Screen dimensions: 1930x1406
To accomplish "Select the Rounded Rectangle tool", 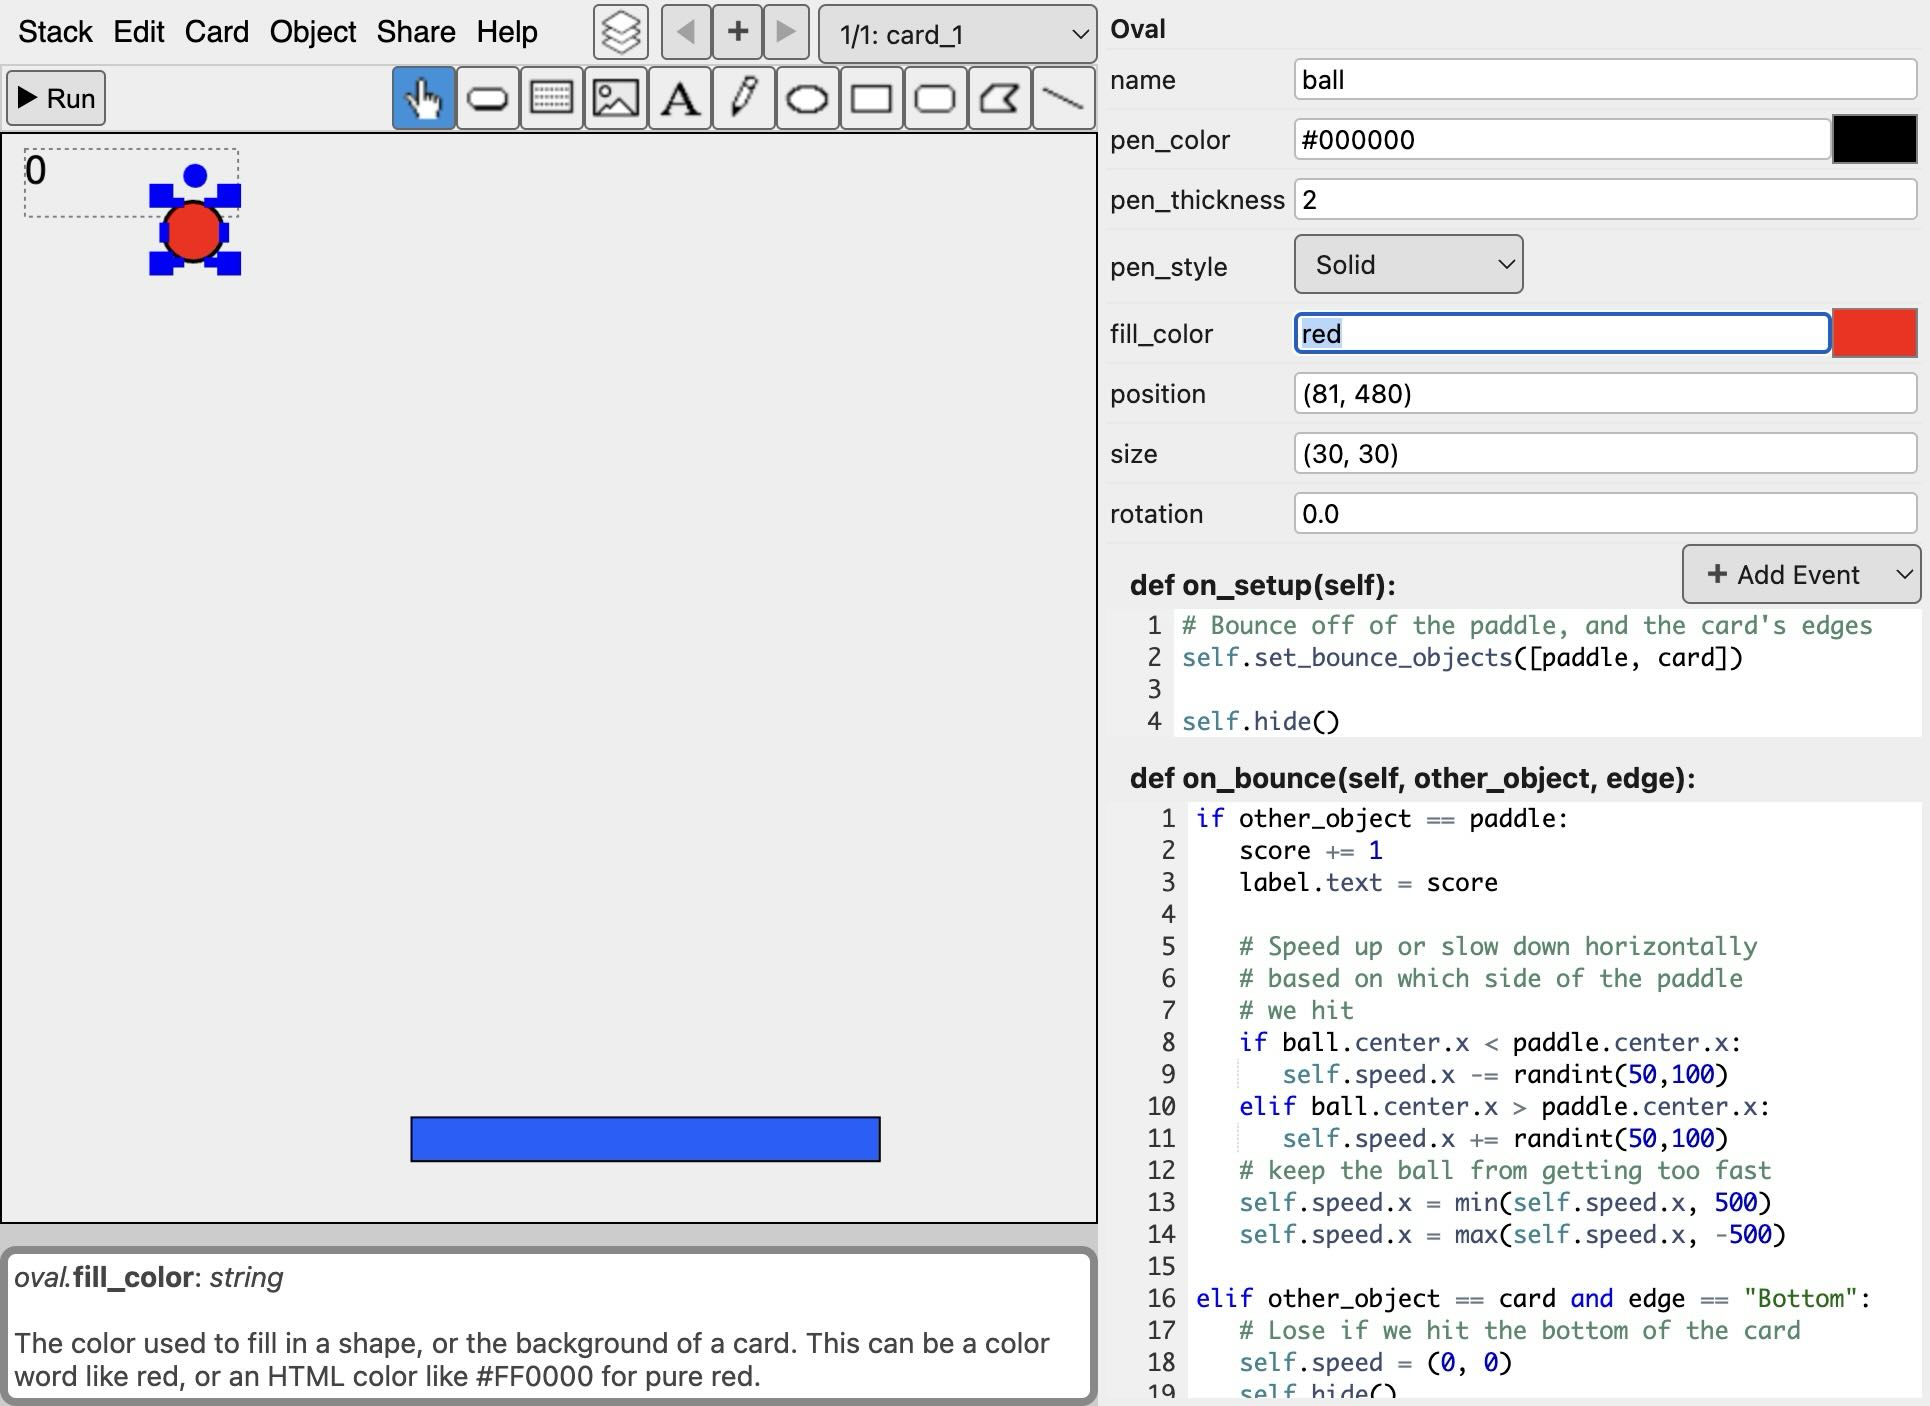I will pyautogui.click(x=935, y=97).
